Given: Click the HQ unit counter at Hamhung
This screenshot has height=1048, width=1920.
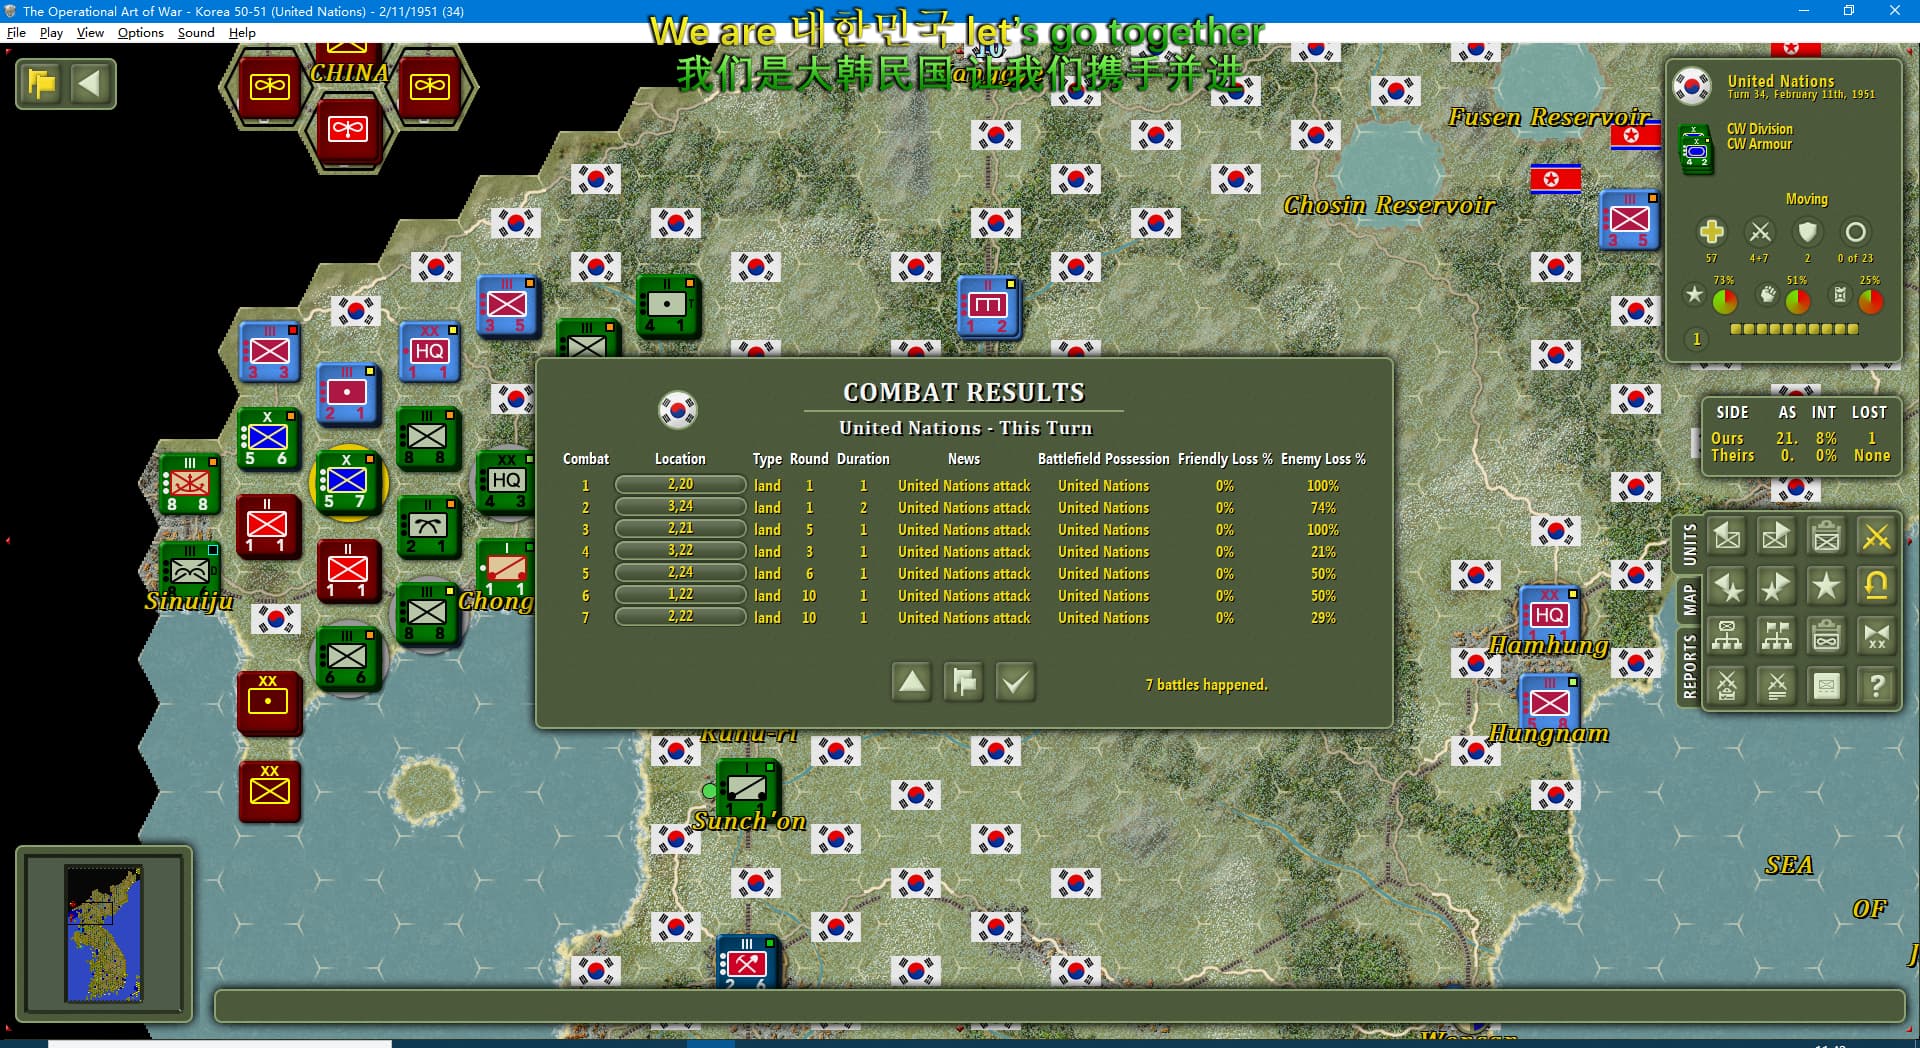Looking at the screenshot, I should coord(1548,613).
